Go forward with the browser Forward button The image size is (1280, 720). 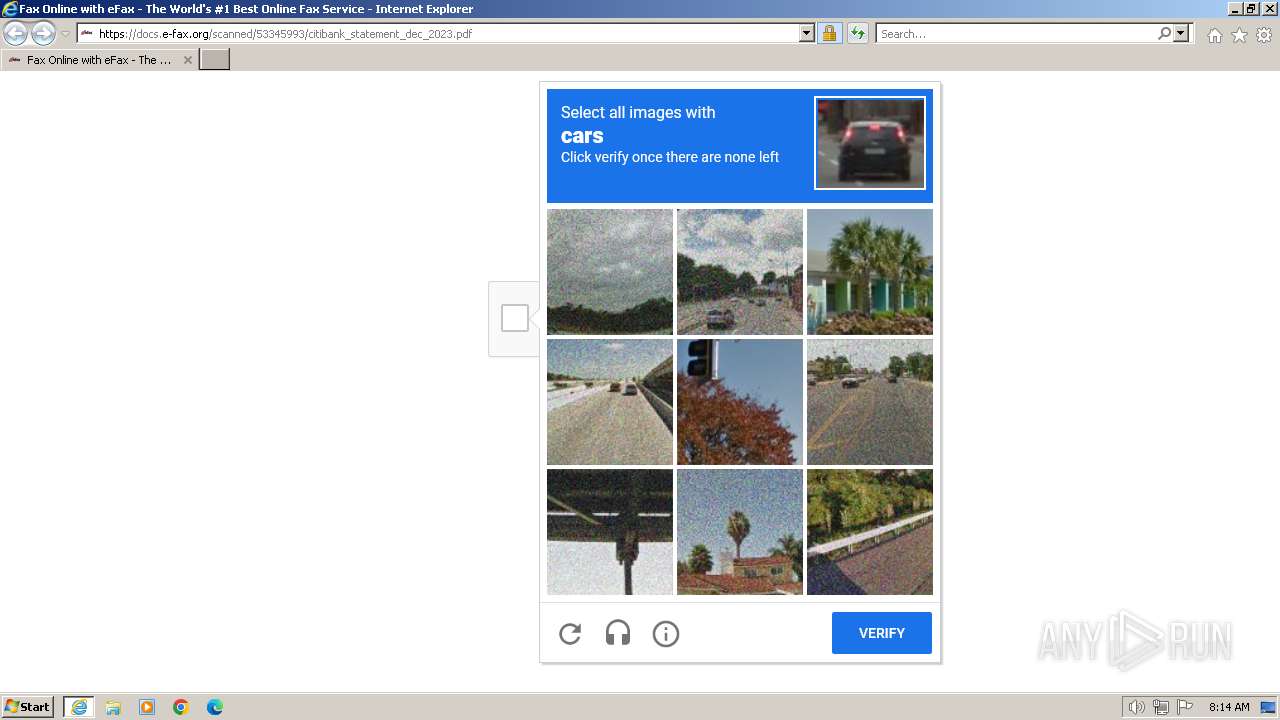coord(43,34)
